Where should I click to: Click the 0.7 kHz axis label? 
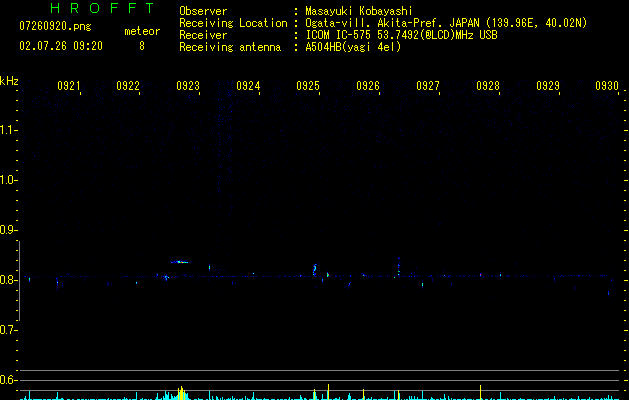tap(8, 330)
